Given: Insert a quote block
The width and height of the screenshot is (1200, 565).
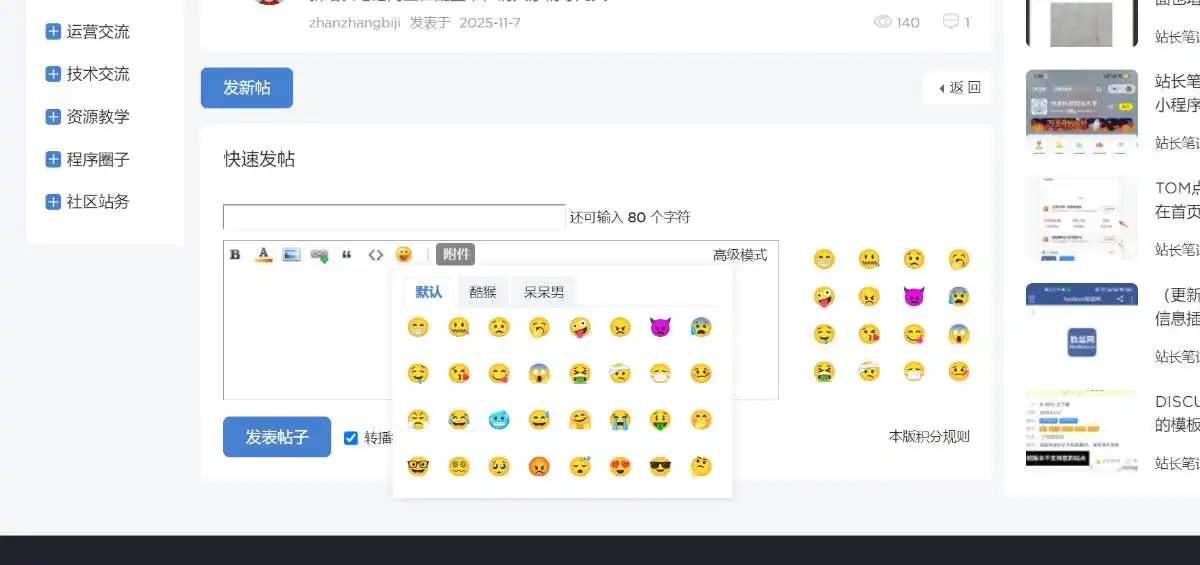Looking at the screenshot, I should click(347, 255).
